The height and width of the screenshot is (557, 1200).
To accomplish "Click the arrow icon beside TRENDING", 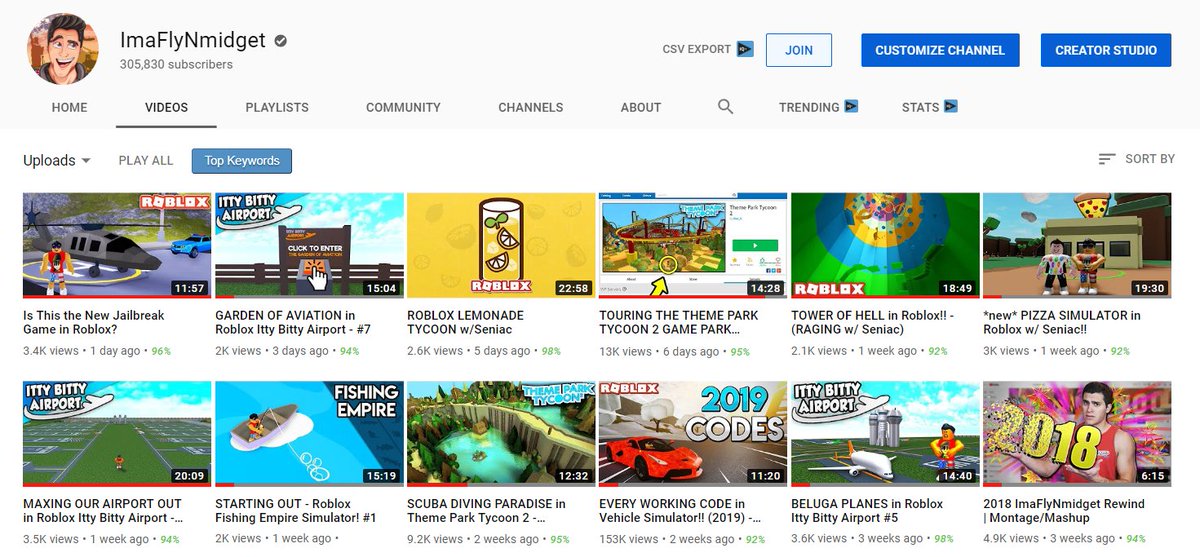I will tap(851, 106).
